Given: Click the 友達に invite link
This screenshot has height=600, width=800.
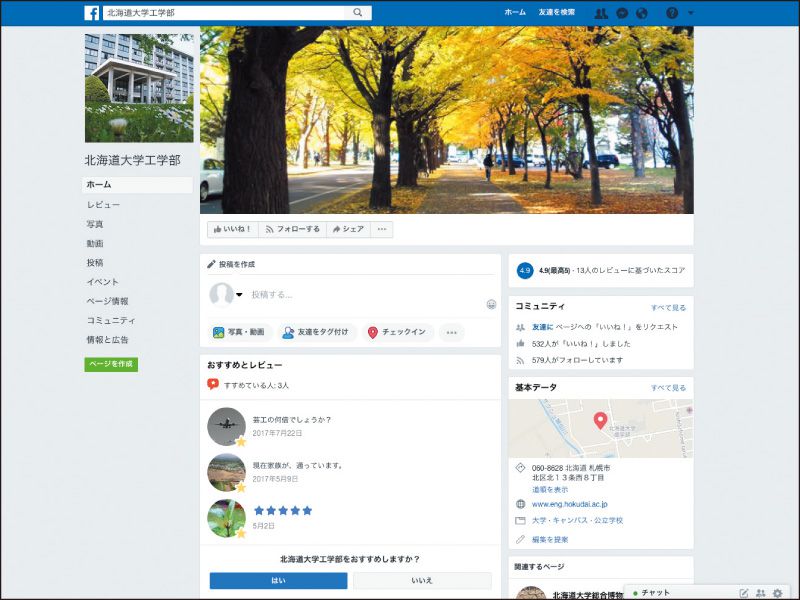Looking at the screenshot, I should [x=542, y=327].
